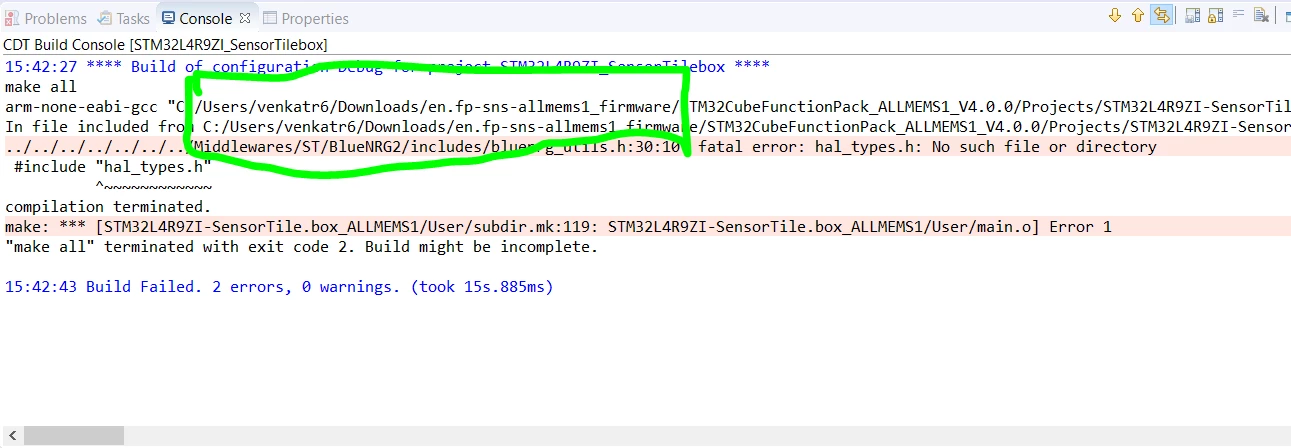
Task: Click the '#include "hal_types.h"' line
Action: pyautogui.click(x=112, y=167)
